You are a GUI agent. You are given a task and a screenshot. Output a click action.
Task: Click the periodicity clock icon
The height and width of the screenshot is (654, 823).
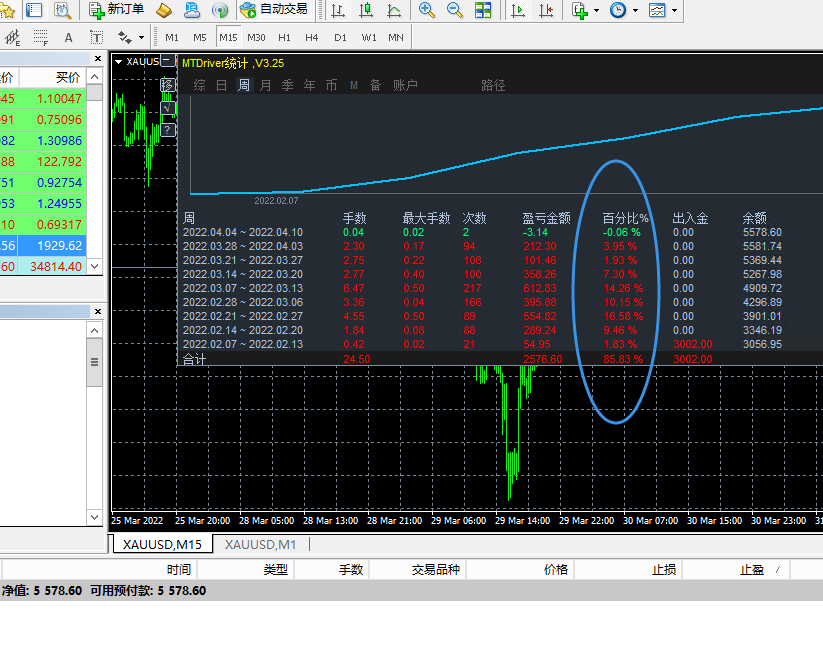coord(618,10)
